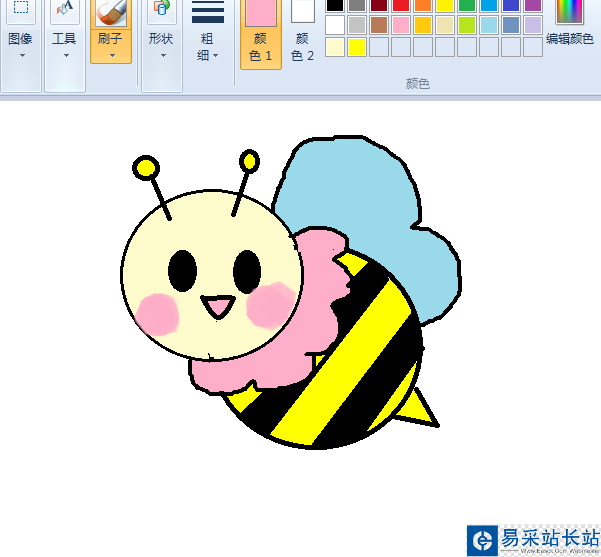Select the lime green swatch
Viewport: 601px width, 557px height.
coord(467,25)
